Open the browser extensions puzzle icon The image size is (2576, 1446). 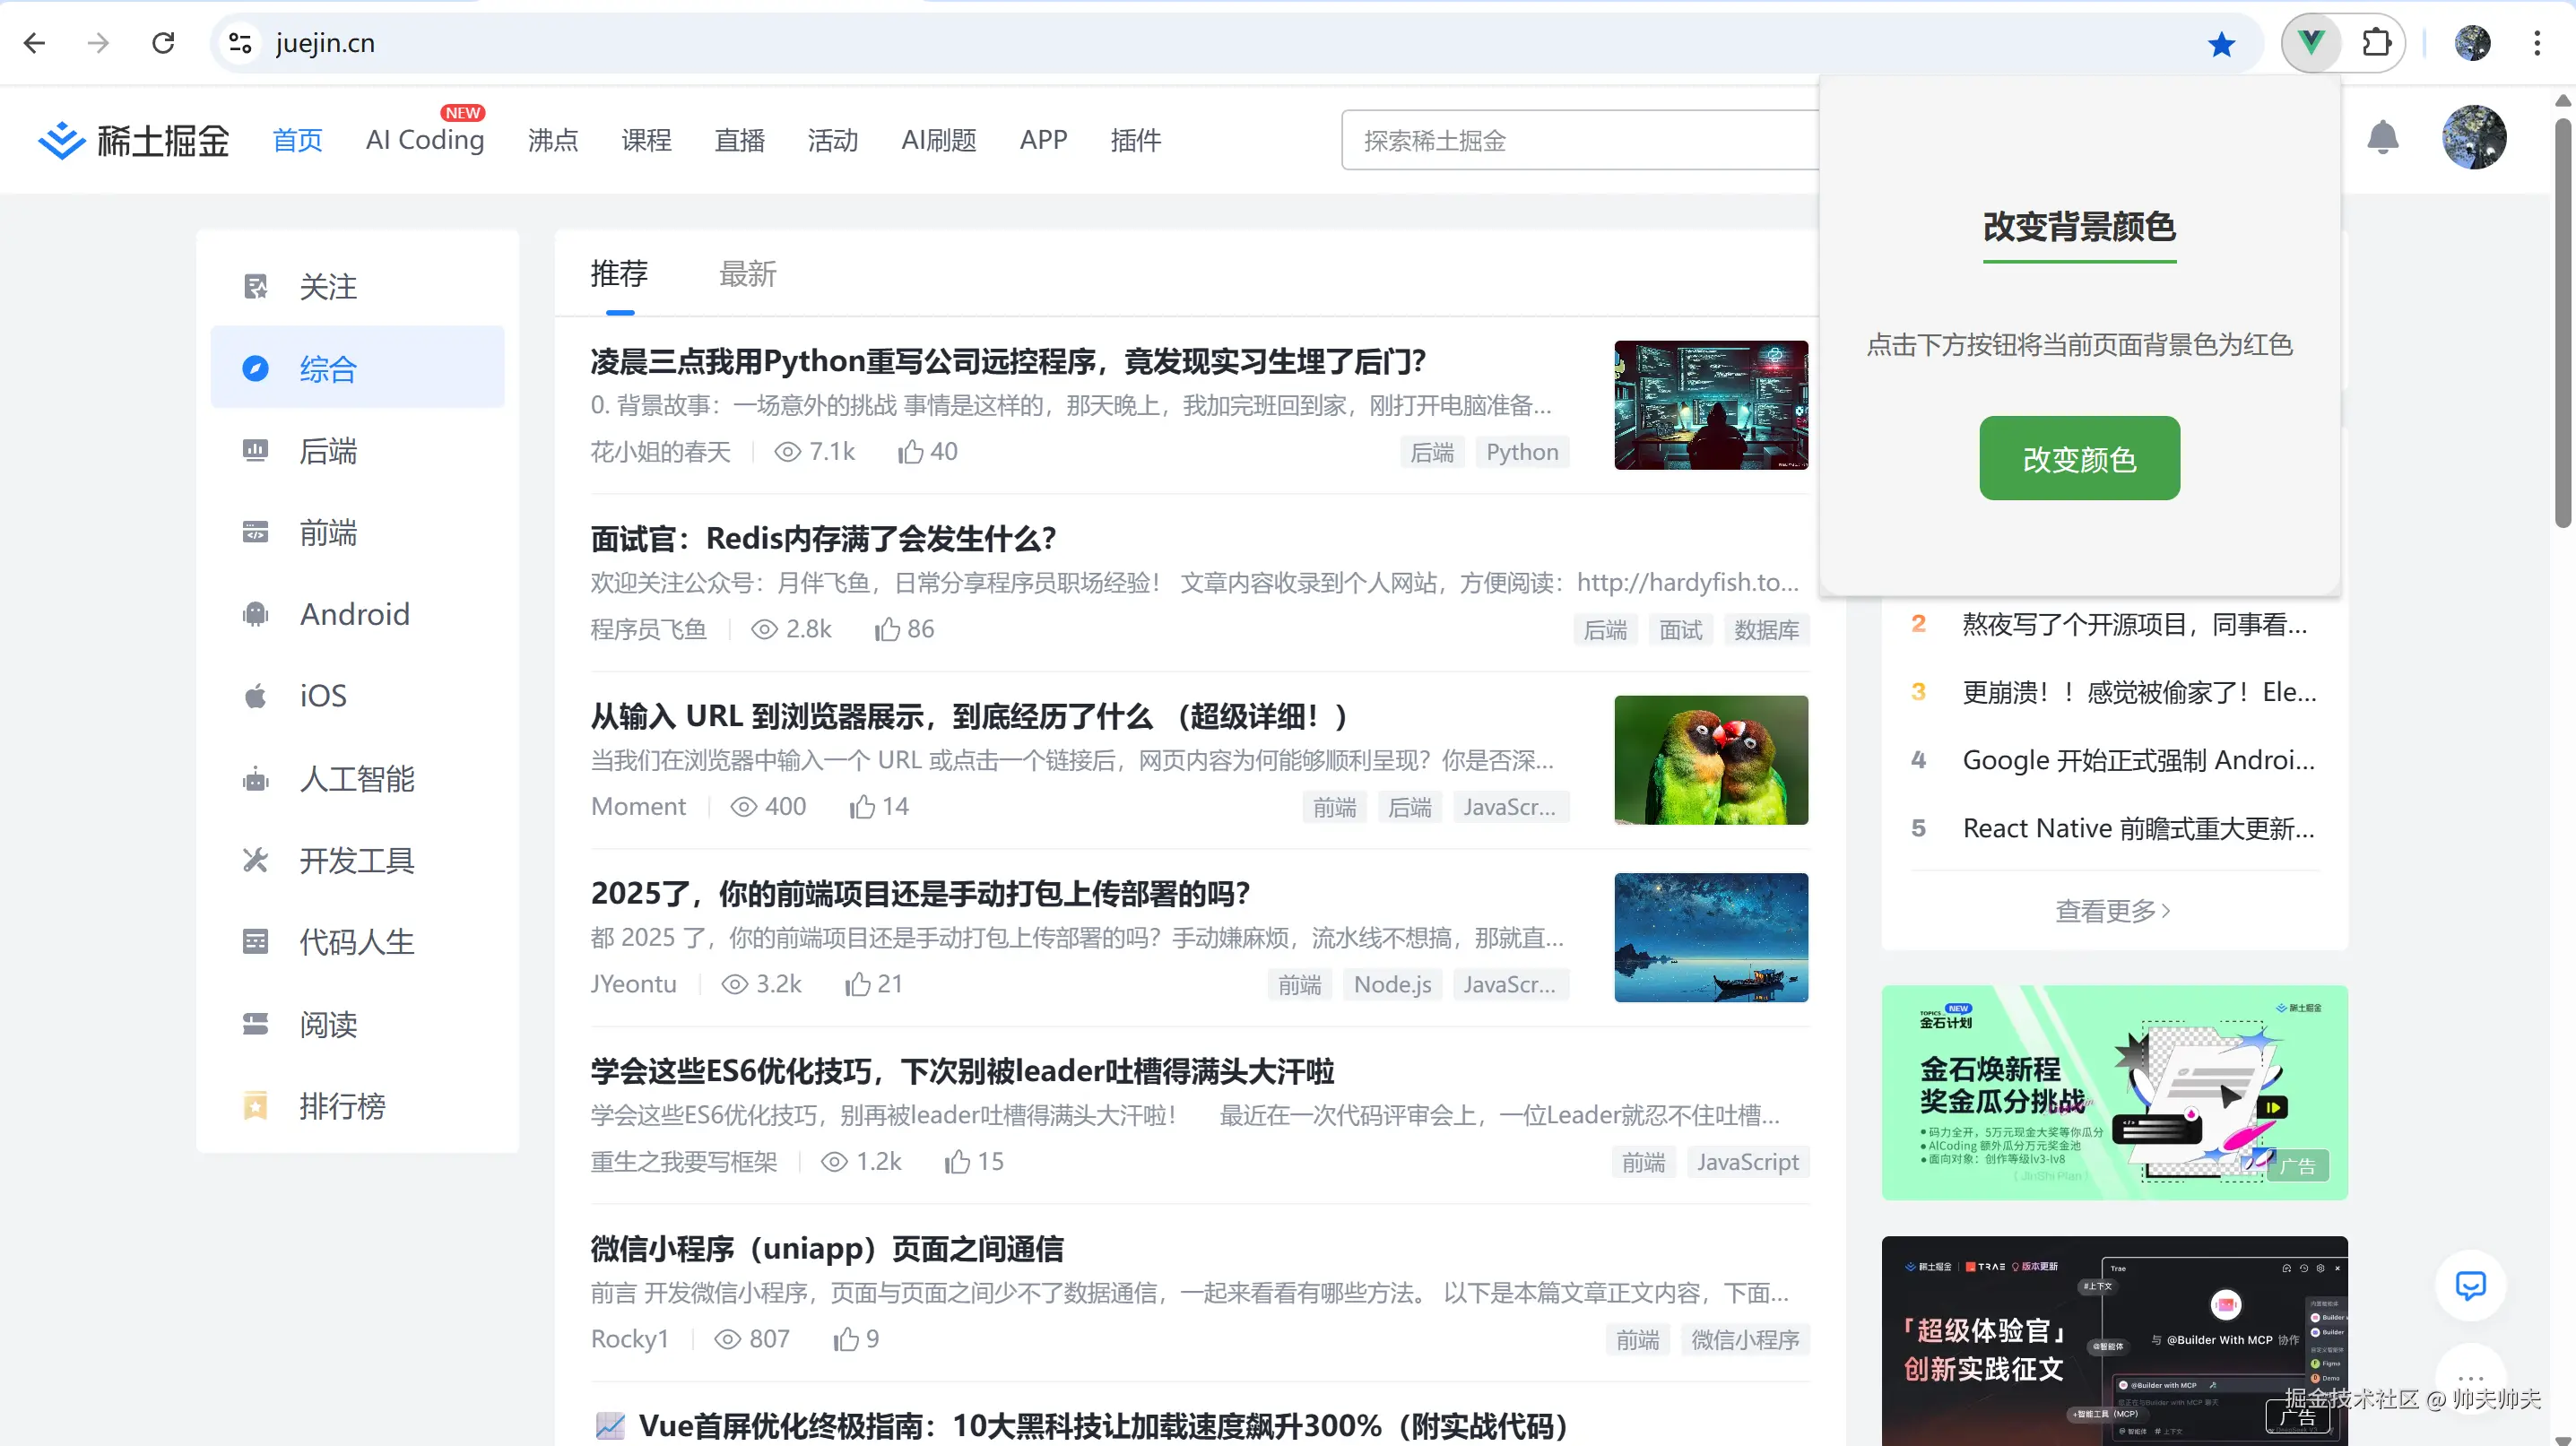(2376, 43)
